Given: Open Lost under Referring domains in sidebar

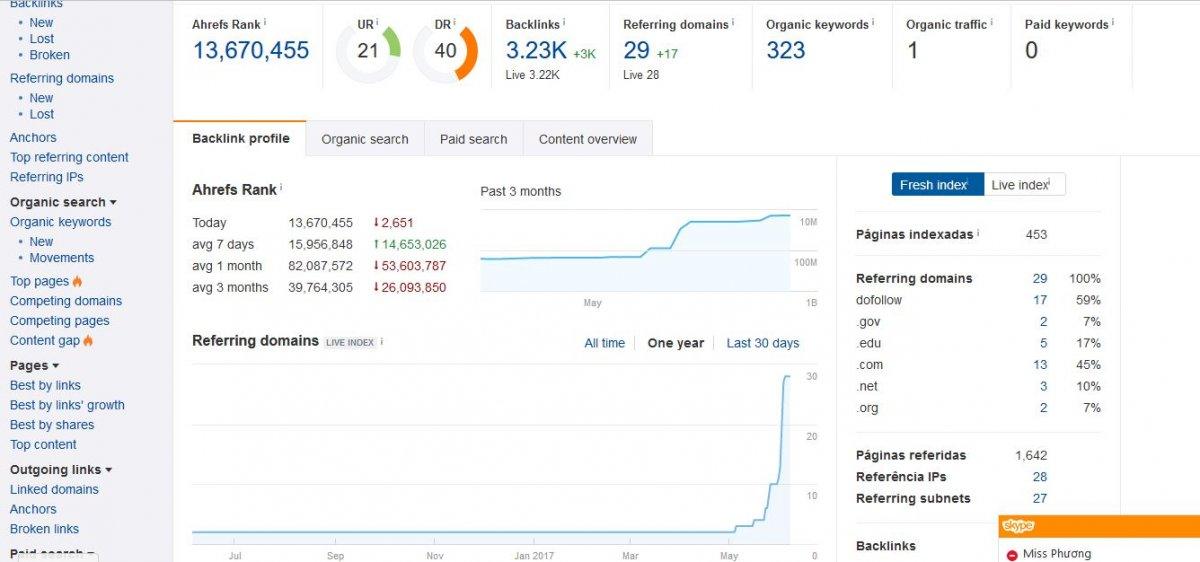Looking at the screenshot, I should point(42,114).
